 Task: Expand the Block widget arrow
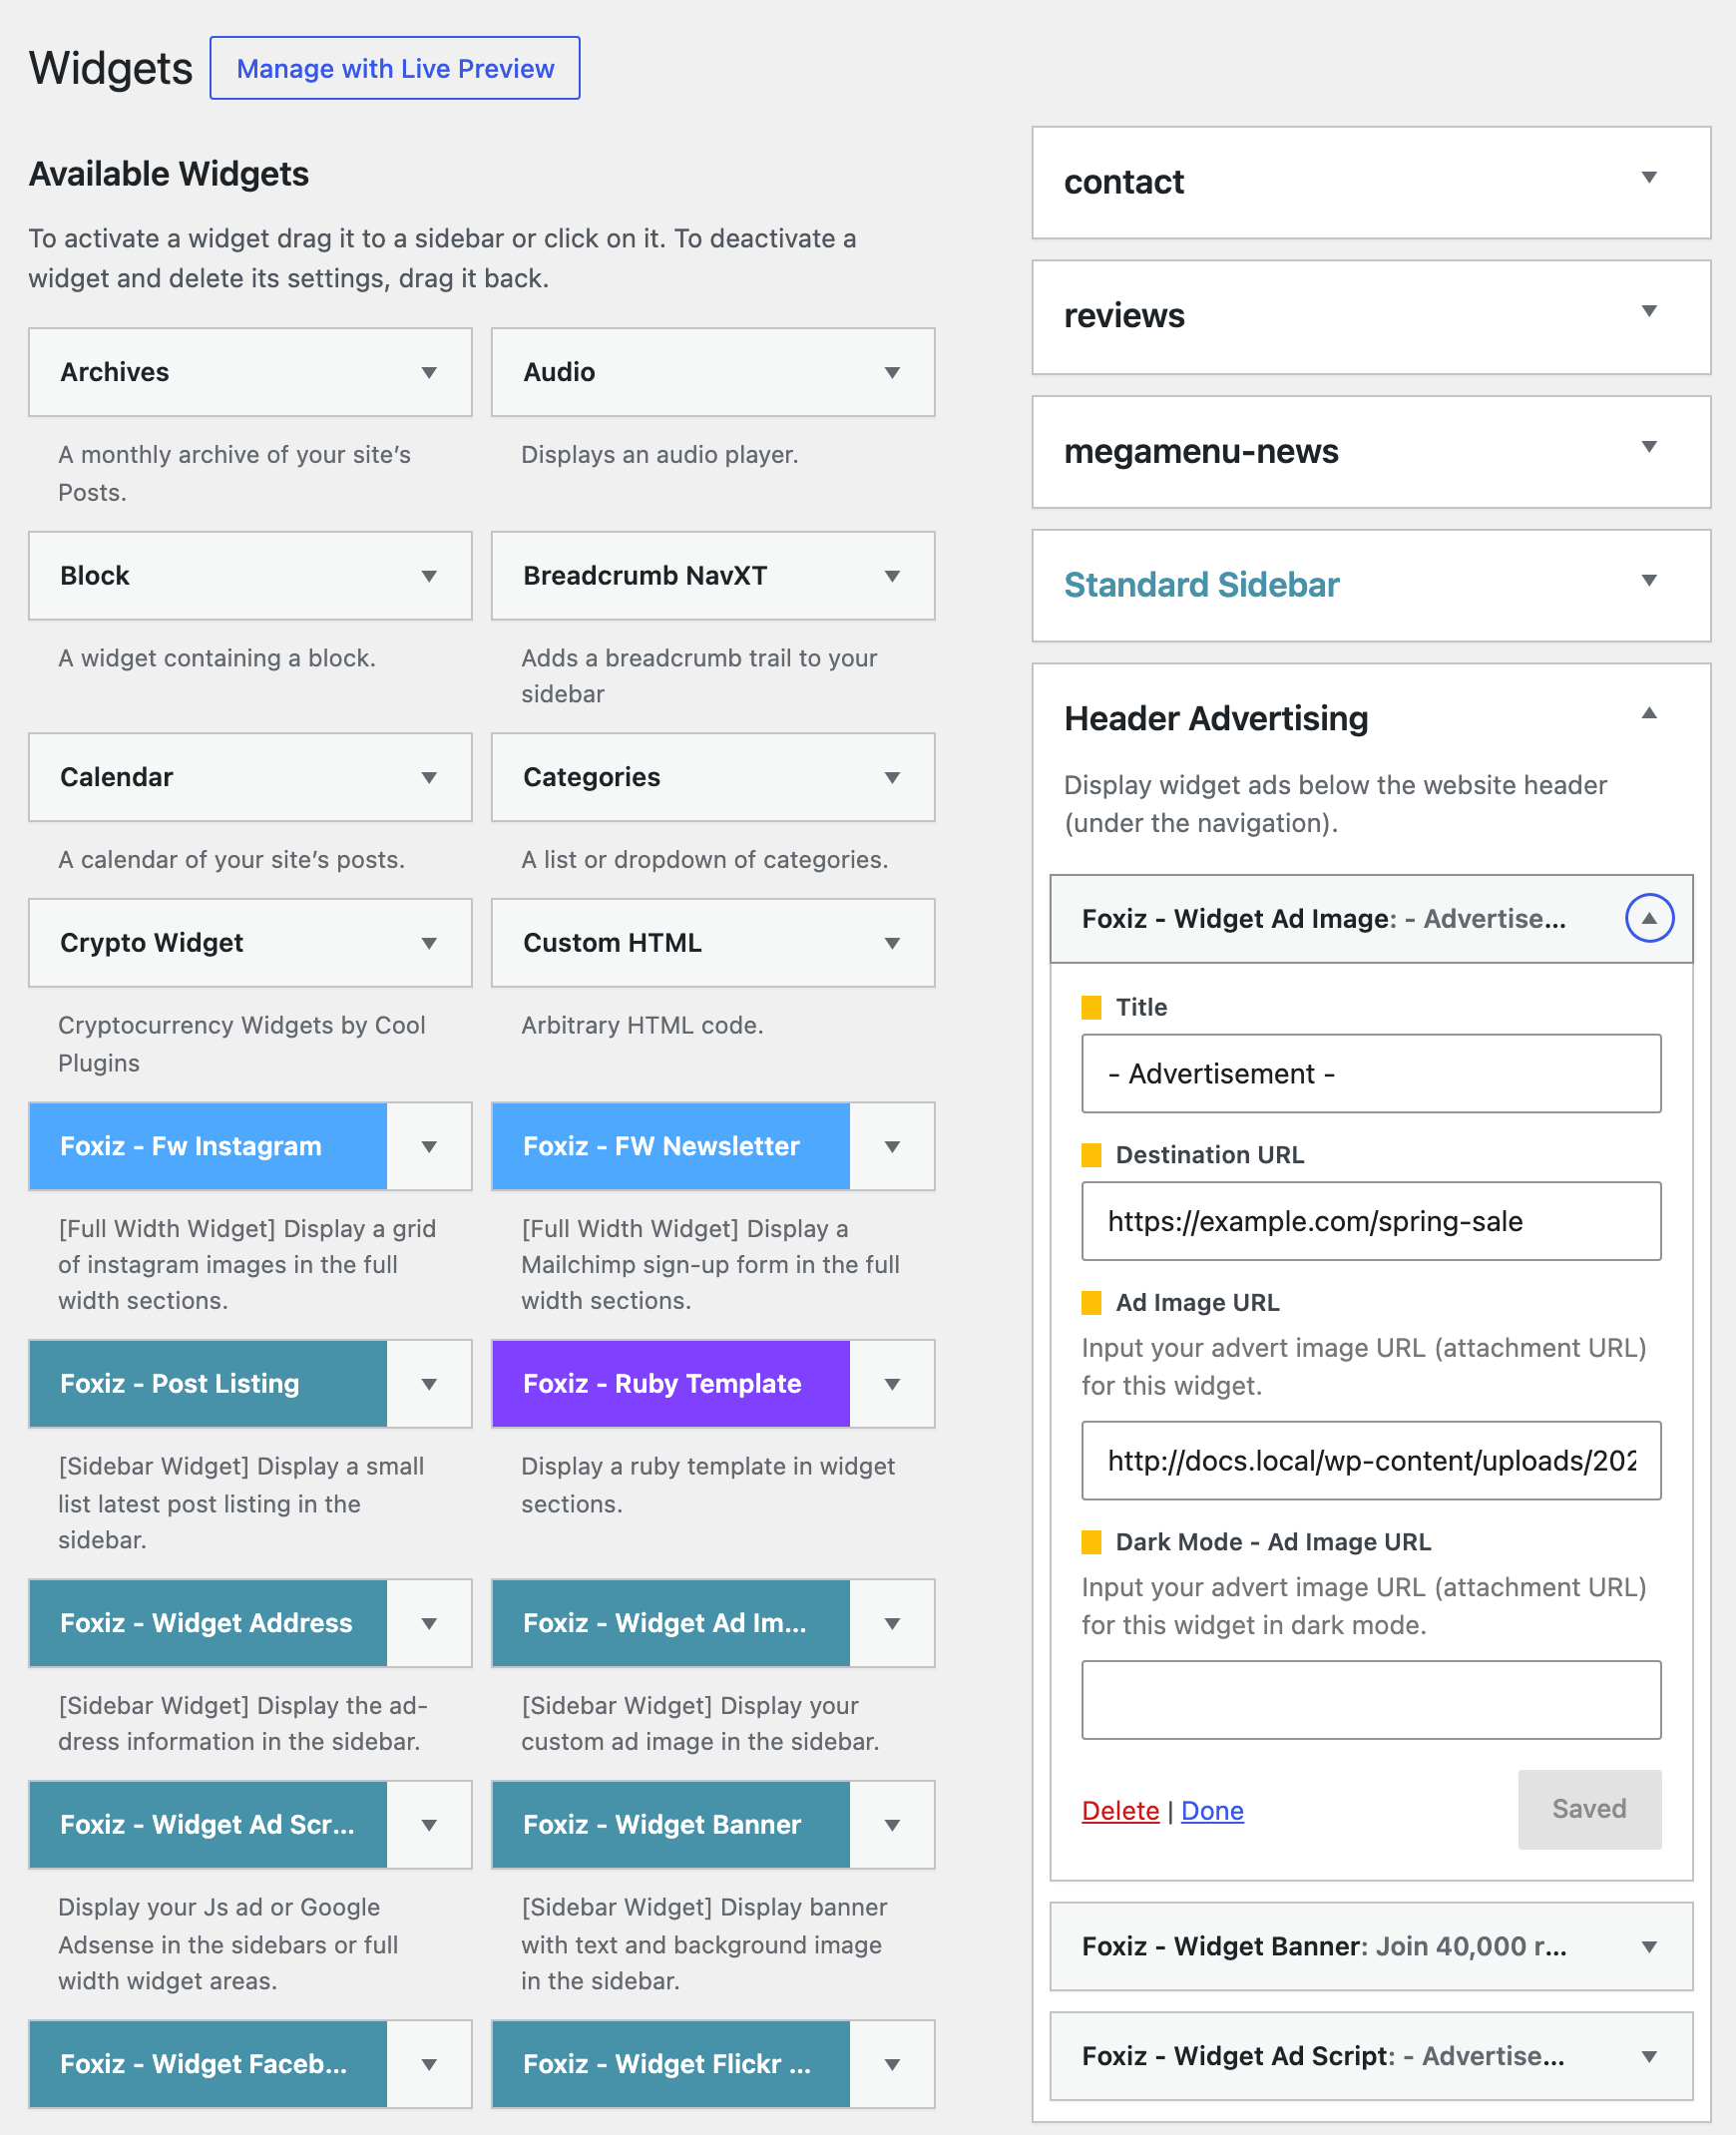pyautogui.click(x=429, y=576)
